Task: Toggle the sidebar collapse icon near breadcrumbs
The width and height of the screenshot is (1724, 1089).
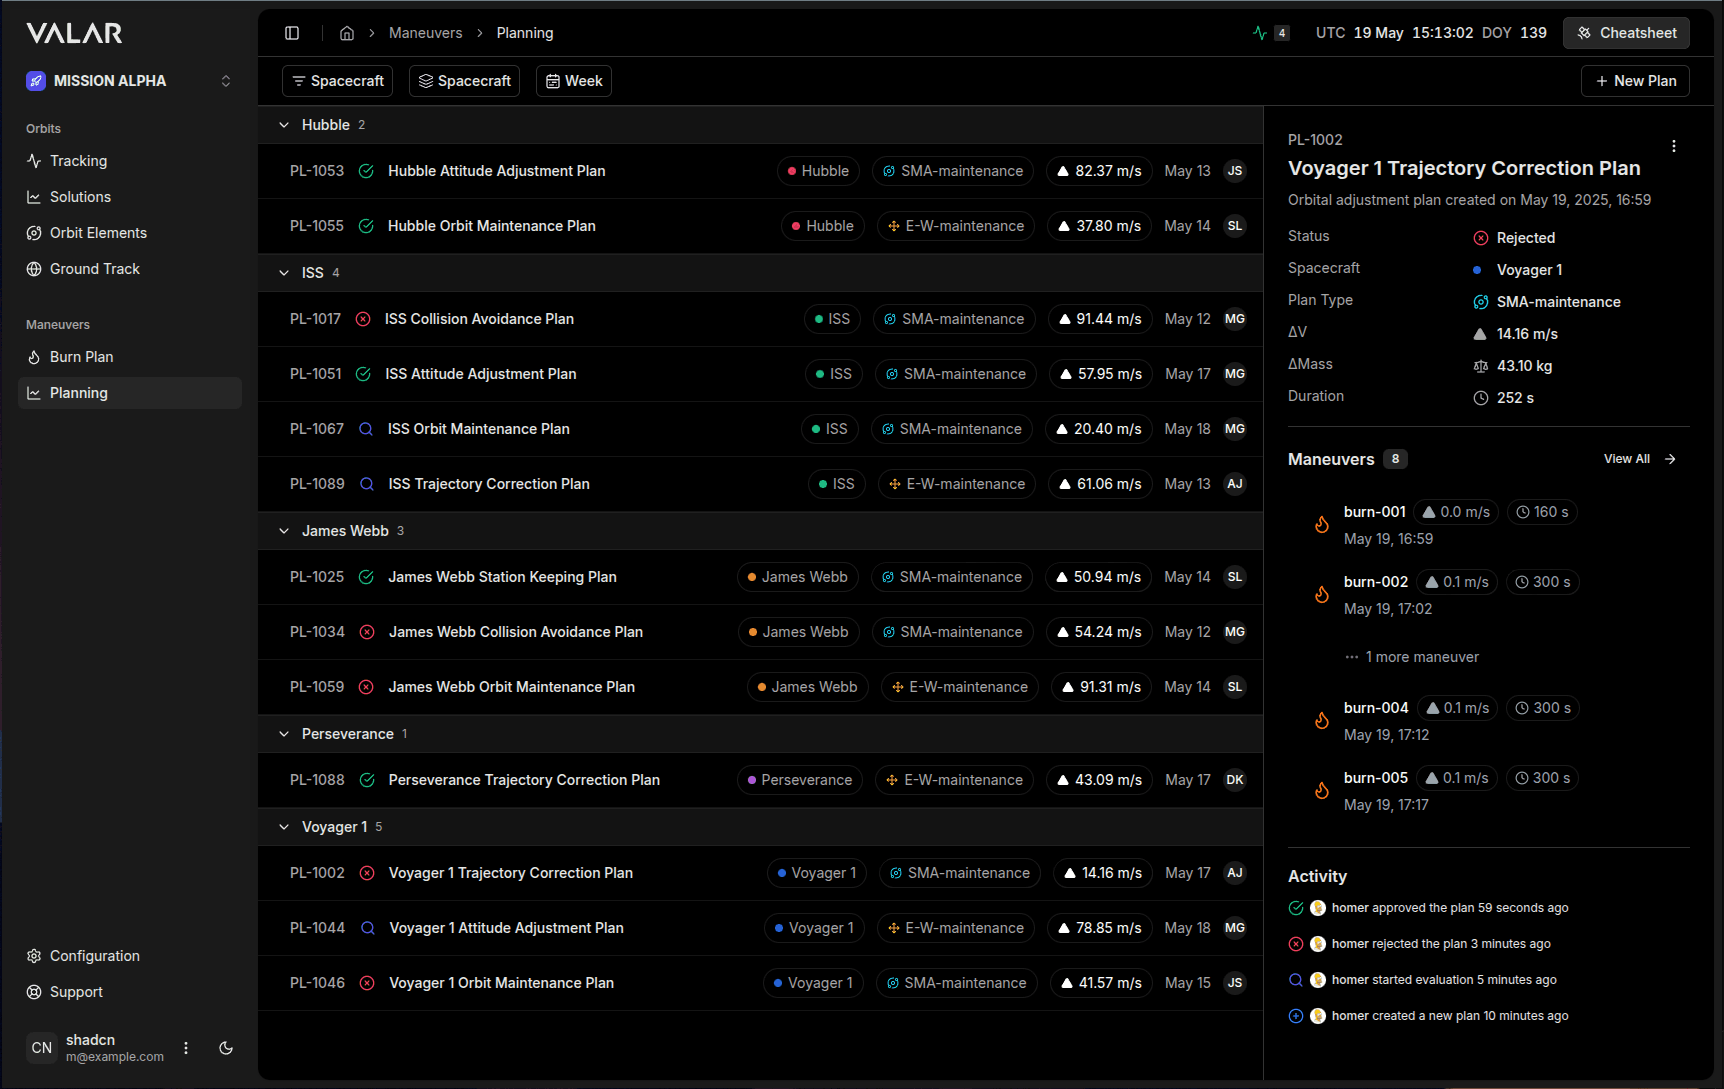Action: 292,33
